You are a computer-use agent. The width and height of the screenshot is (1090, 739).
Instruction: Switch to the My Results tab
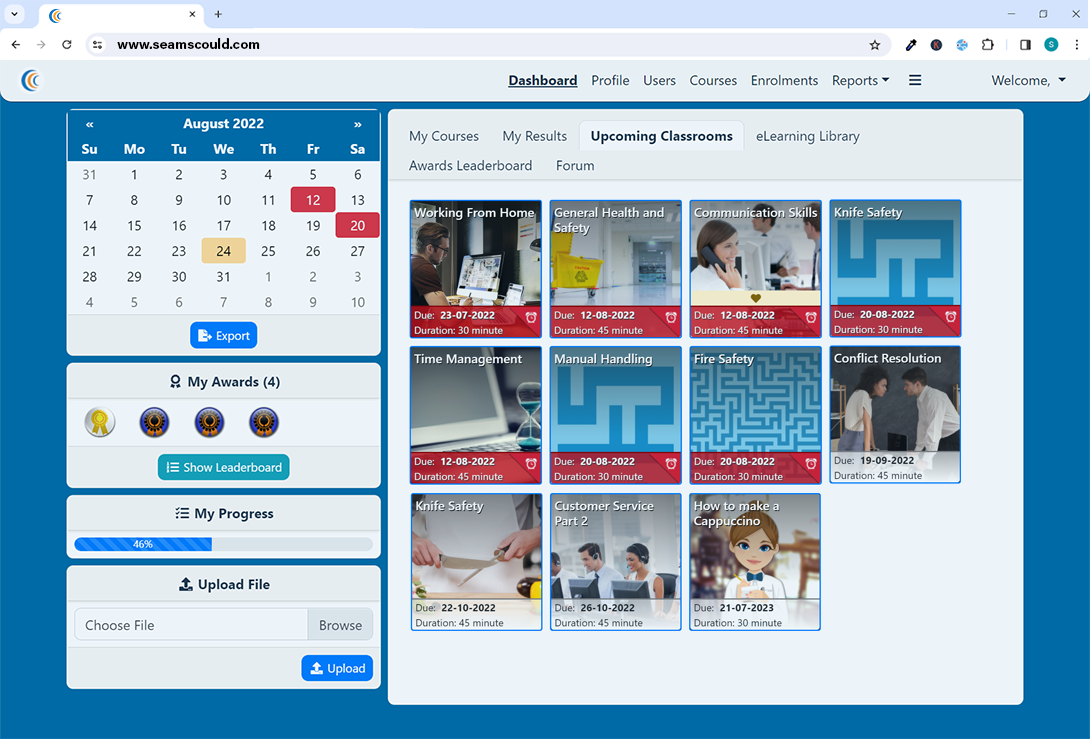point(534,136)
